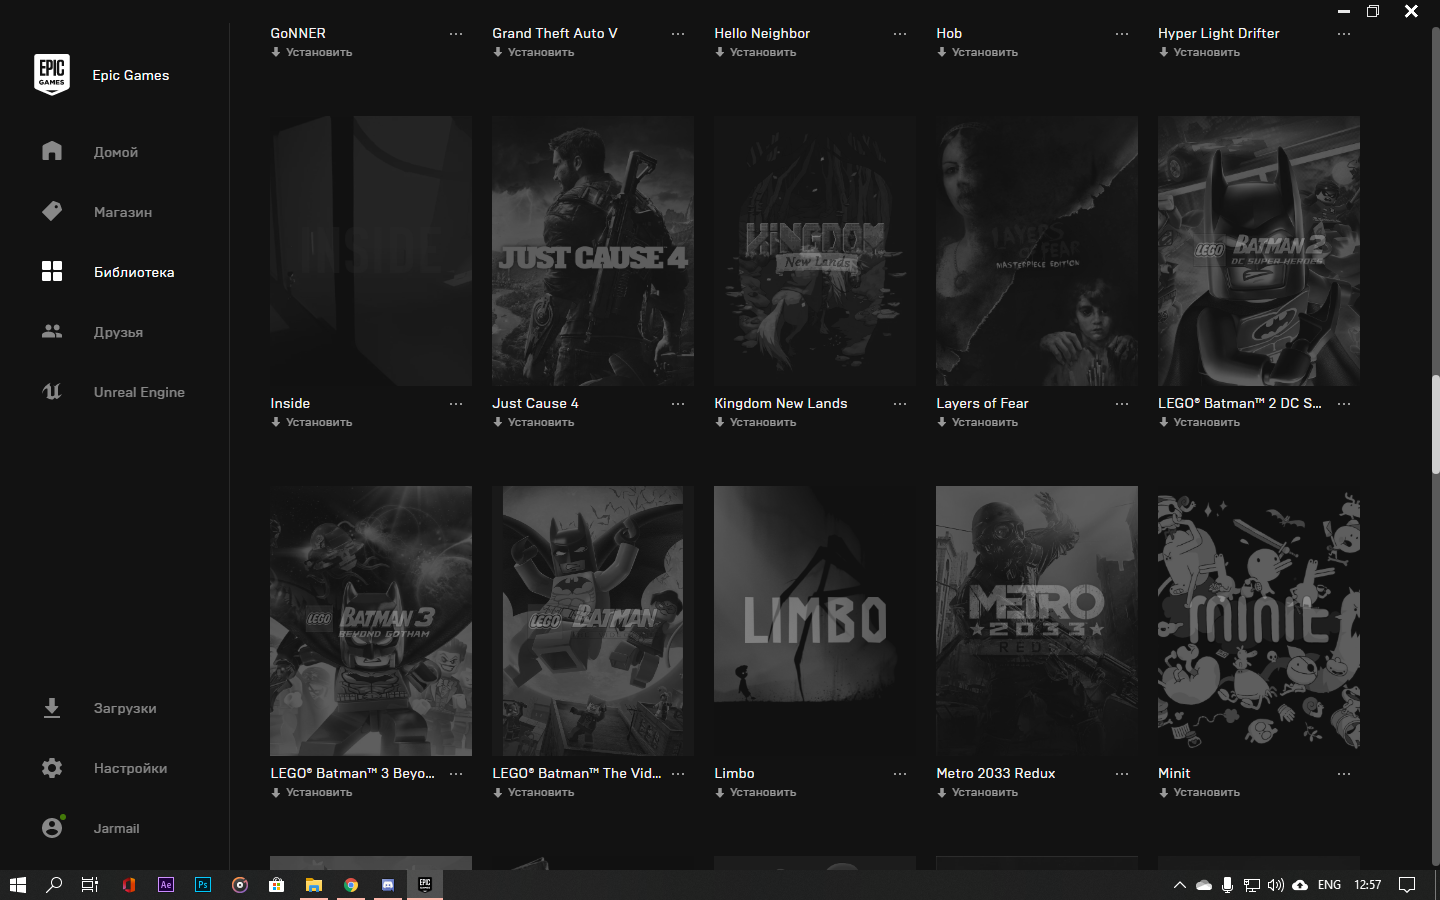Open the Магазин store tag icon
Image resolution: width=1440 pixels, height=900 pixels.
[52, 211]
